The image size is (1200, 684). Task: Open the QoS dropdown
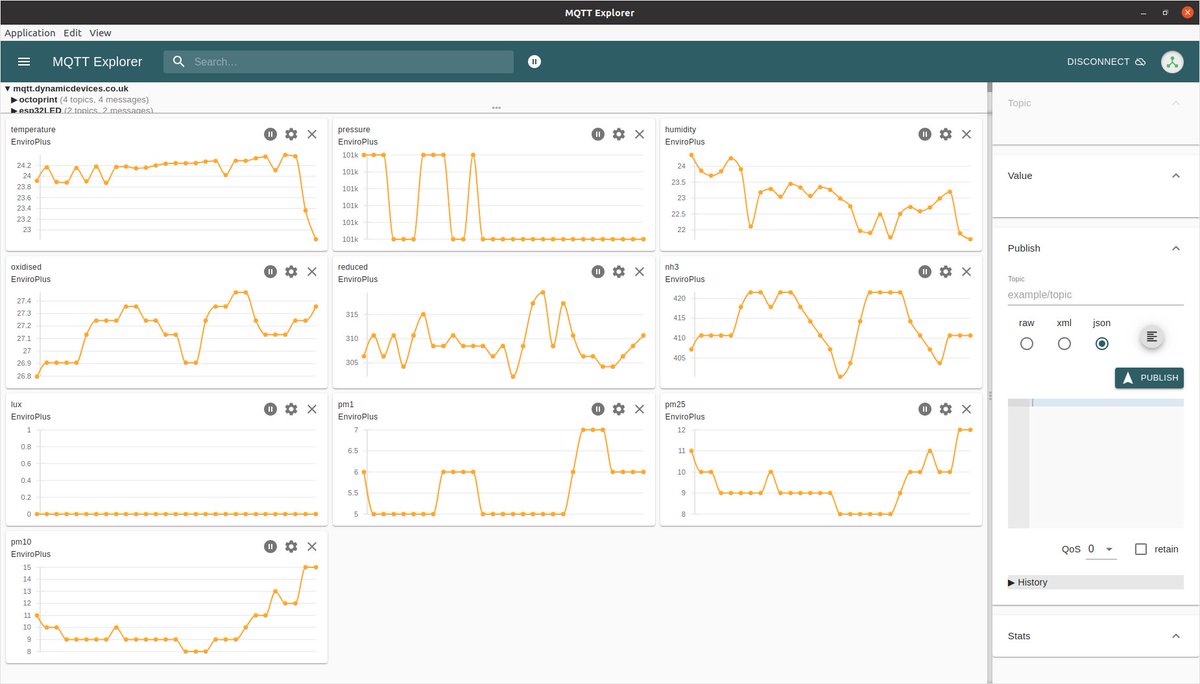point(1101,549)
